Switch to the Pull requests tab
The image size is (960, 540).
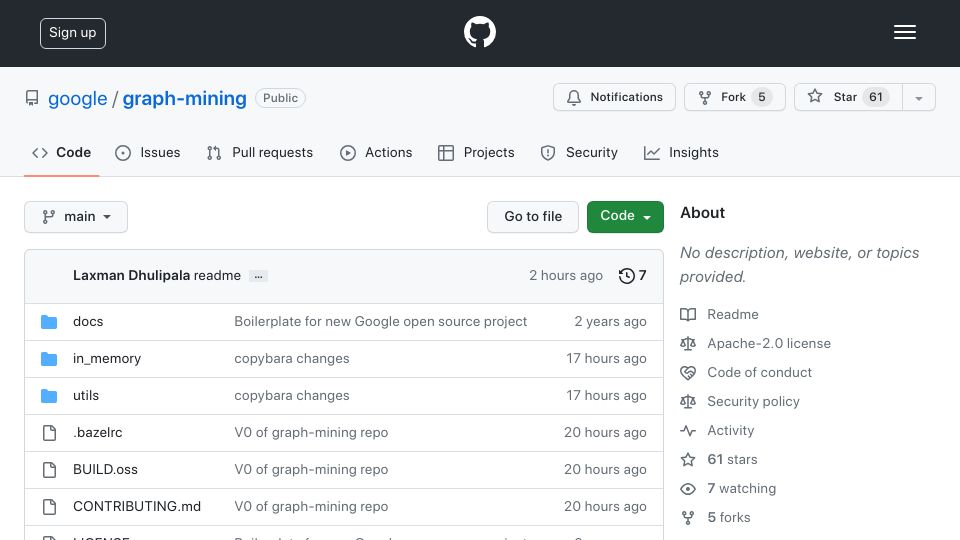[x=260, y=152]
